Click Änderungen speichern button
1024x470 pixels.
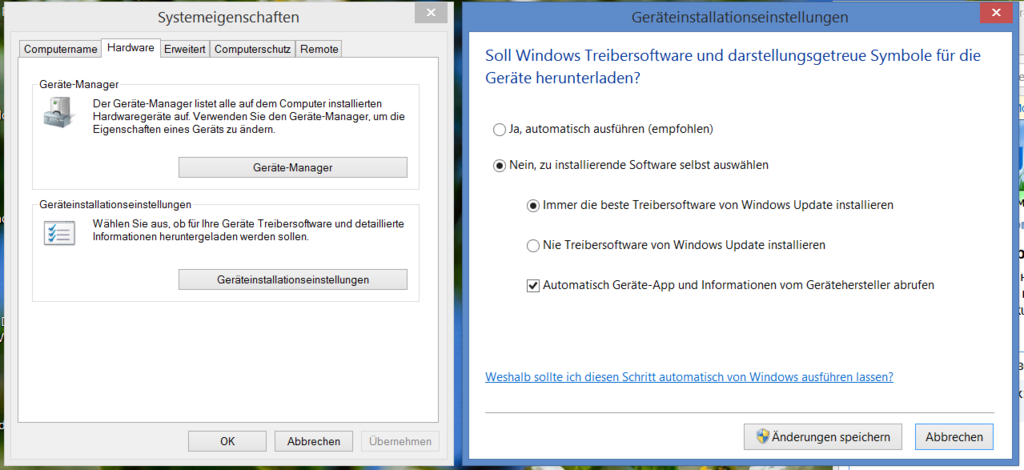(x=823, y=437)
